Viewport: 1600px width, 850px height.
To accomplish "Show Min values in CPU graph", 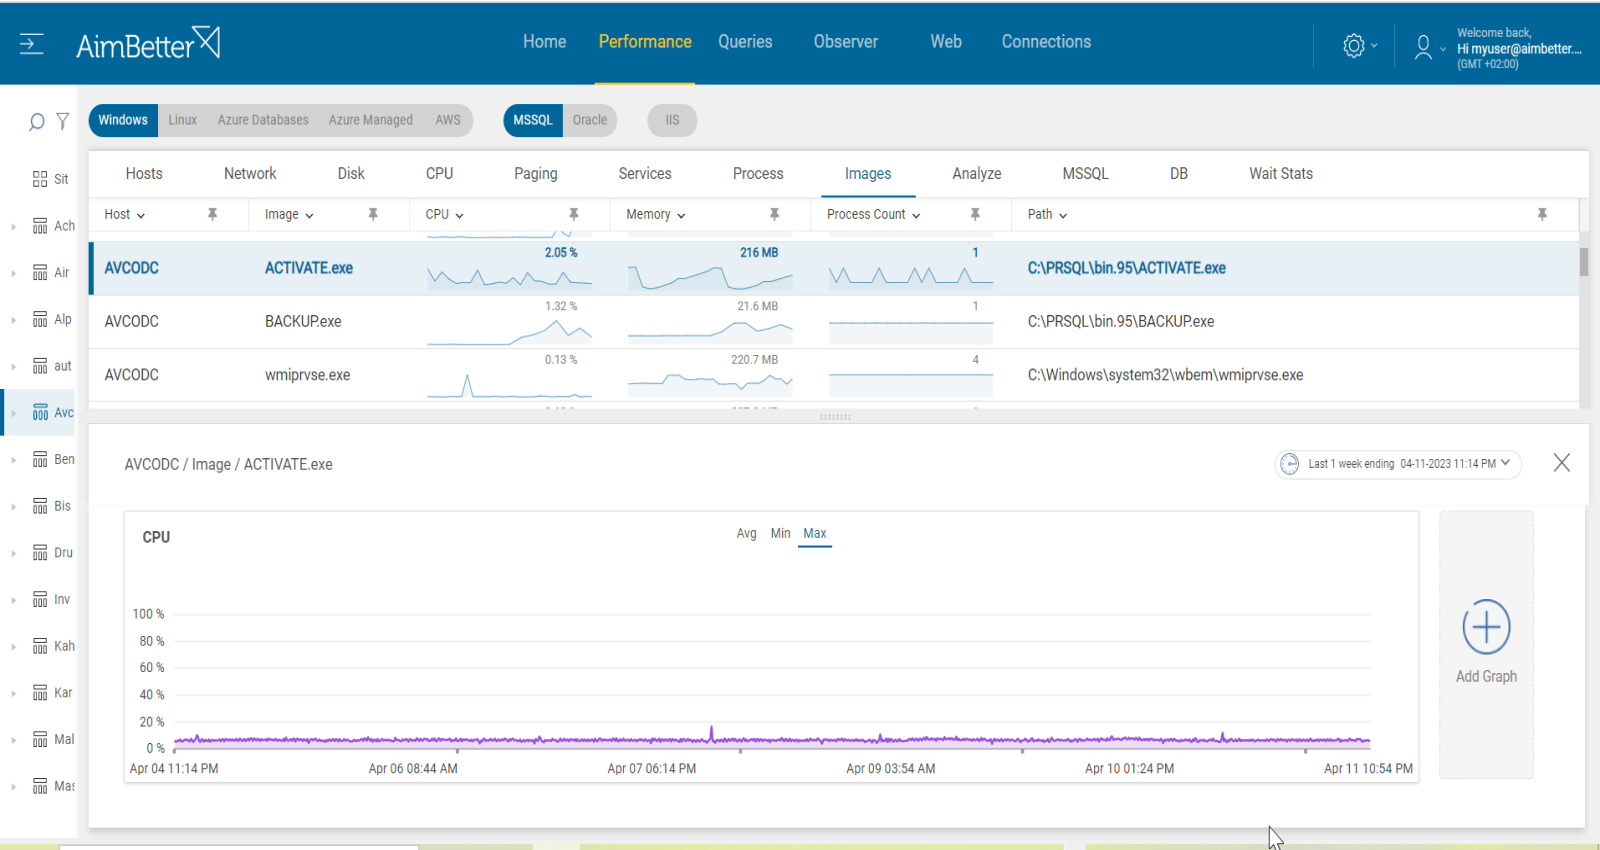I will click(780, 534).
